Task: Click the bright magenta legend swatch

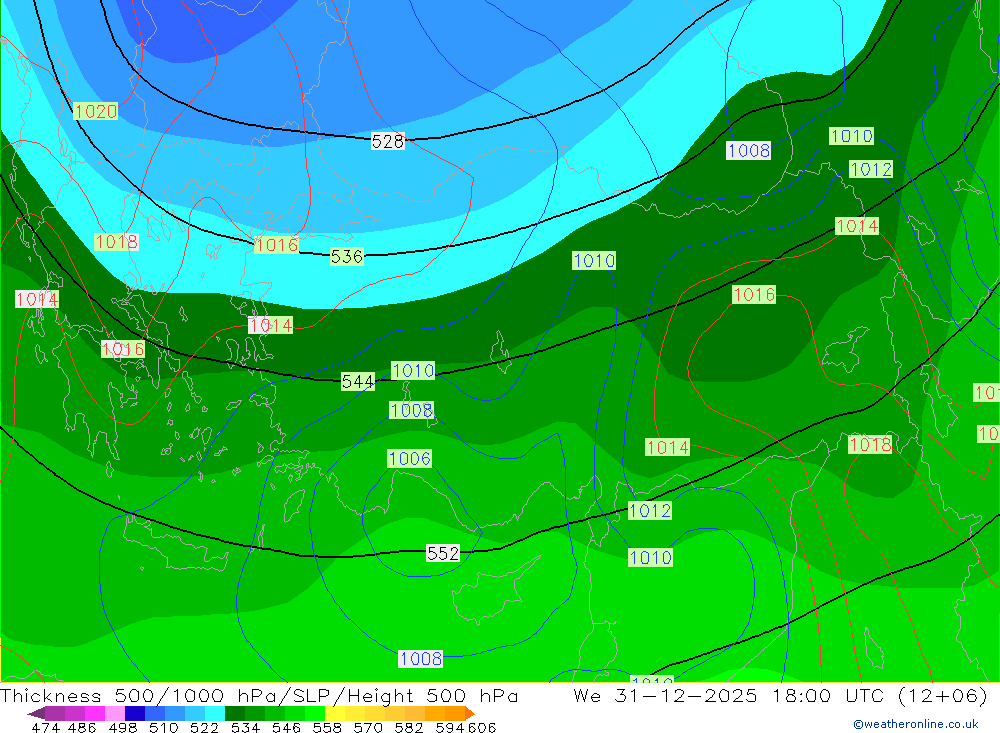Action: point(95,713)
